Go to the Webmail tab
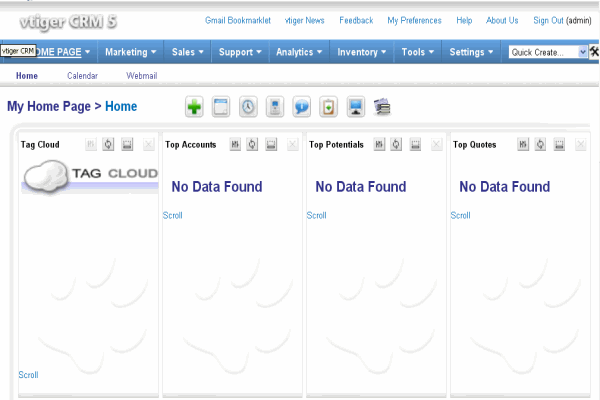Screen dimensions: 600x400 coord(142,76)
